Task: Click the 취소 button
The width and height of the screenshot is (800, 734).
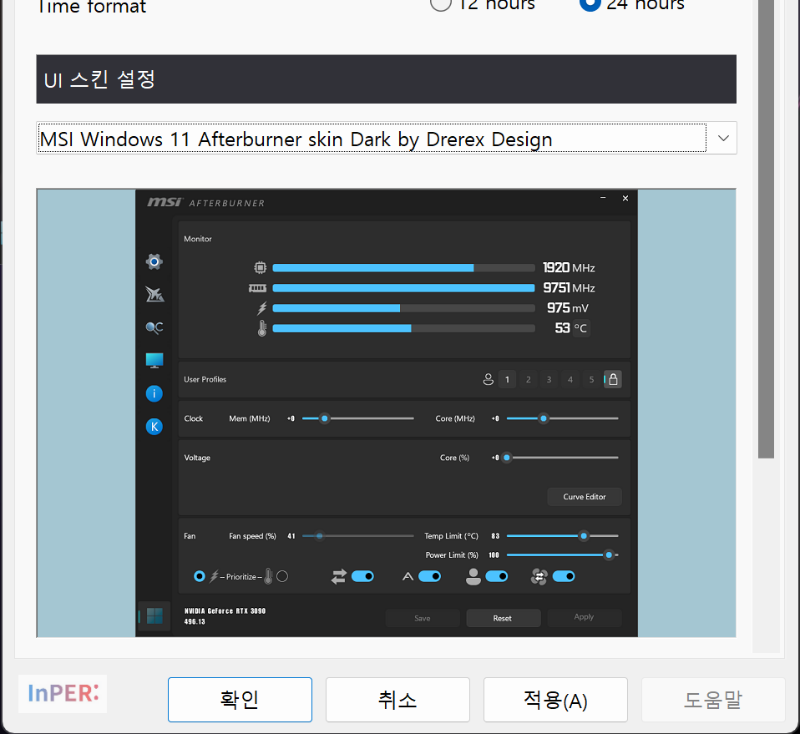Action: [x=397, y=699]
